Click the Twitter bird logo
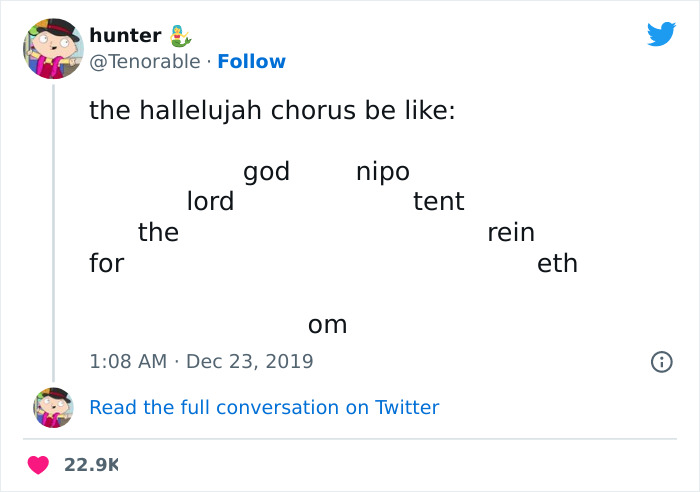The image size is (700, 492). coord(661,35)
